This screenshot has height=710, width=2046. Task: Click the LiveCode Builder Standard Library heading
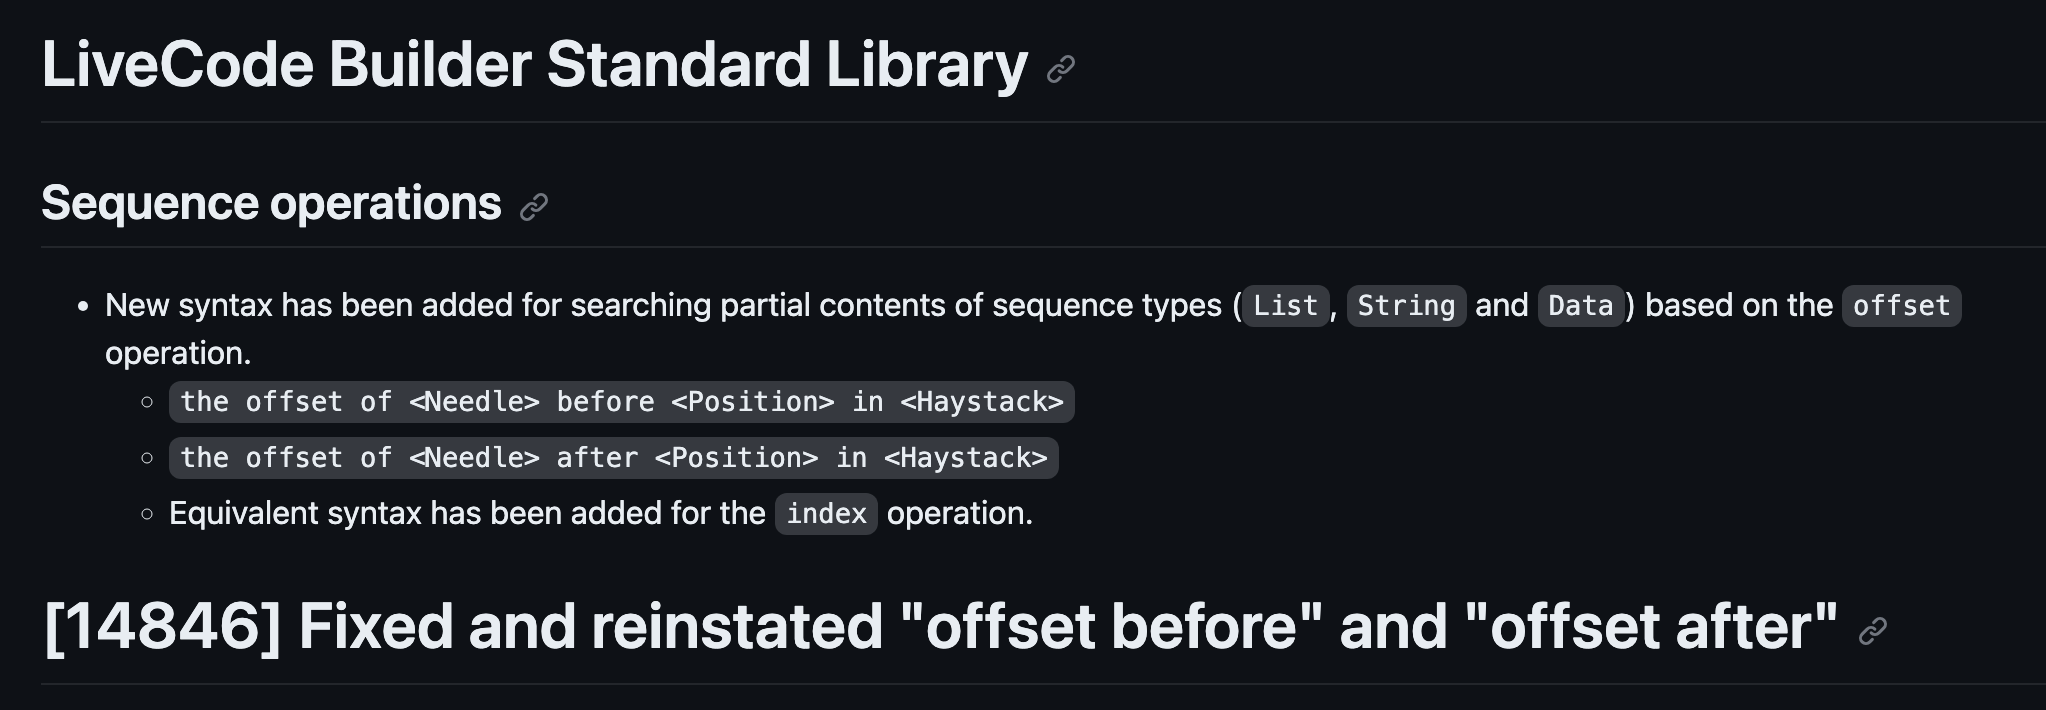534,65
